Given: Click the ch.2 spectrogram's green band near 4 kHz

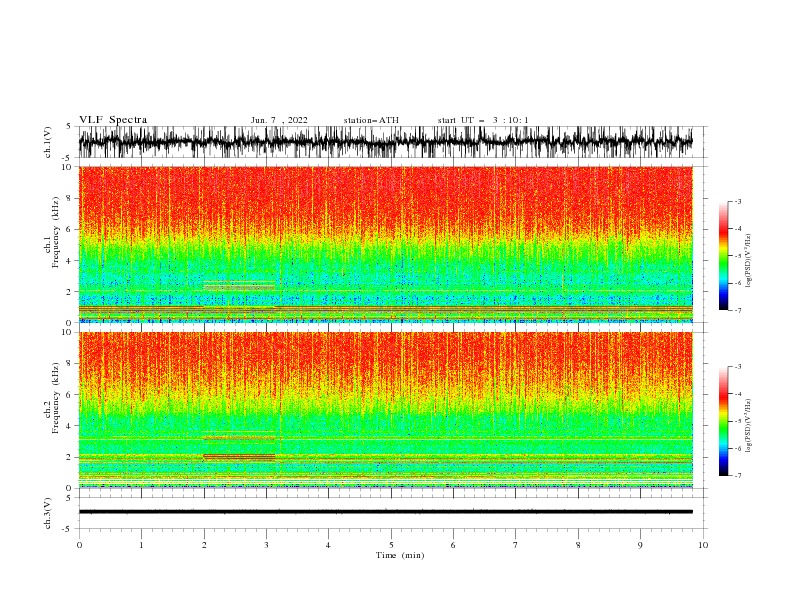Looking at the screenshot, I should 385,426.
